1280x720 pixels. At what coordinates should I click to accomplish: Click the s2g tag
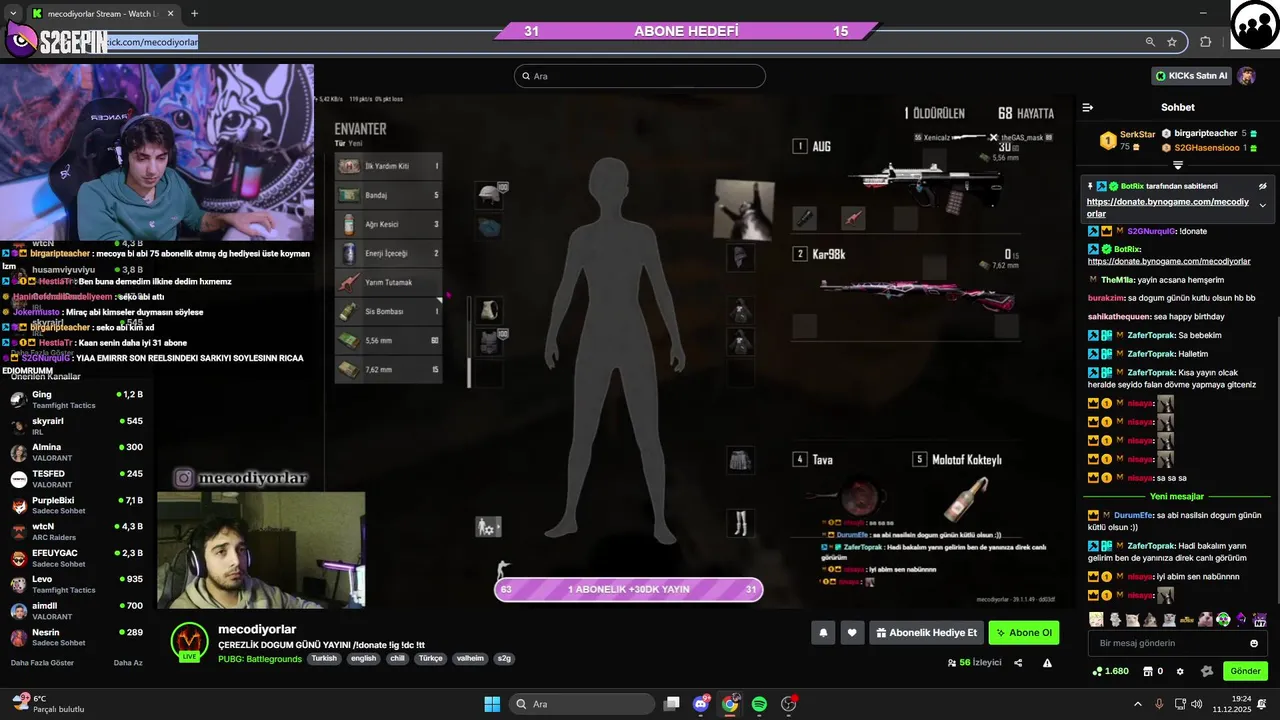click(504, 659)
